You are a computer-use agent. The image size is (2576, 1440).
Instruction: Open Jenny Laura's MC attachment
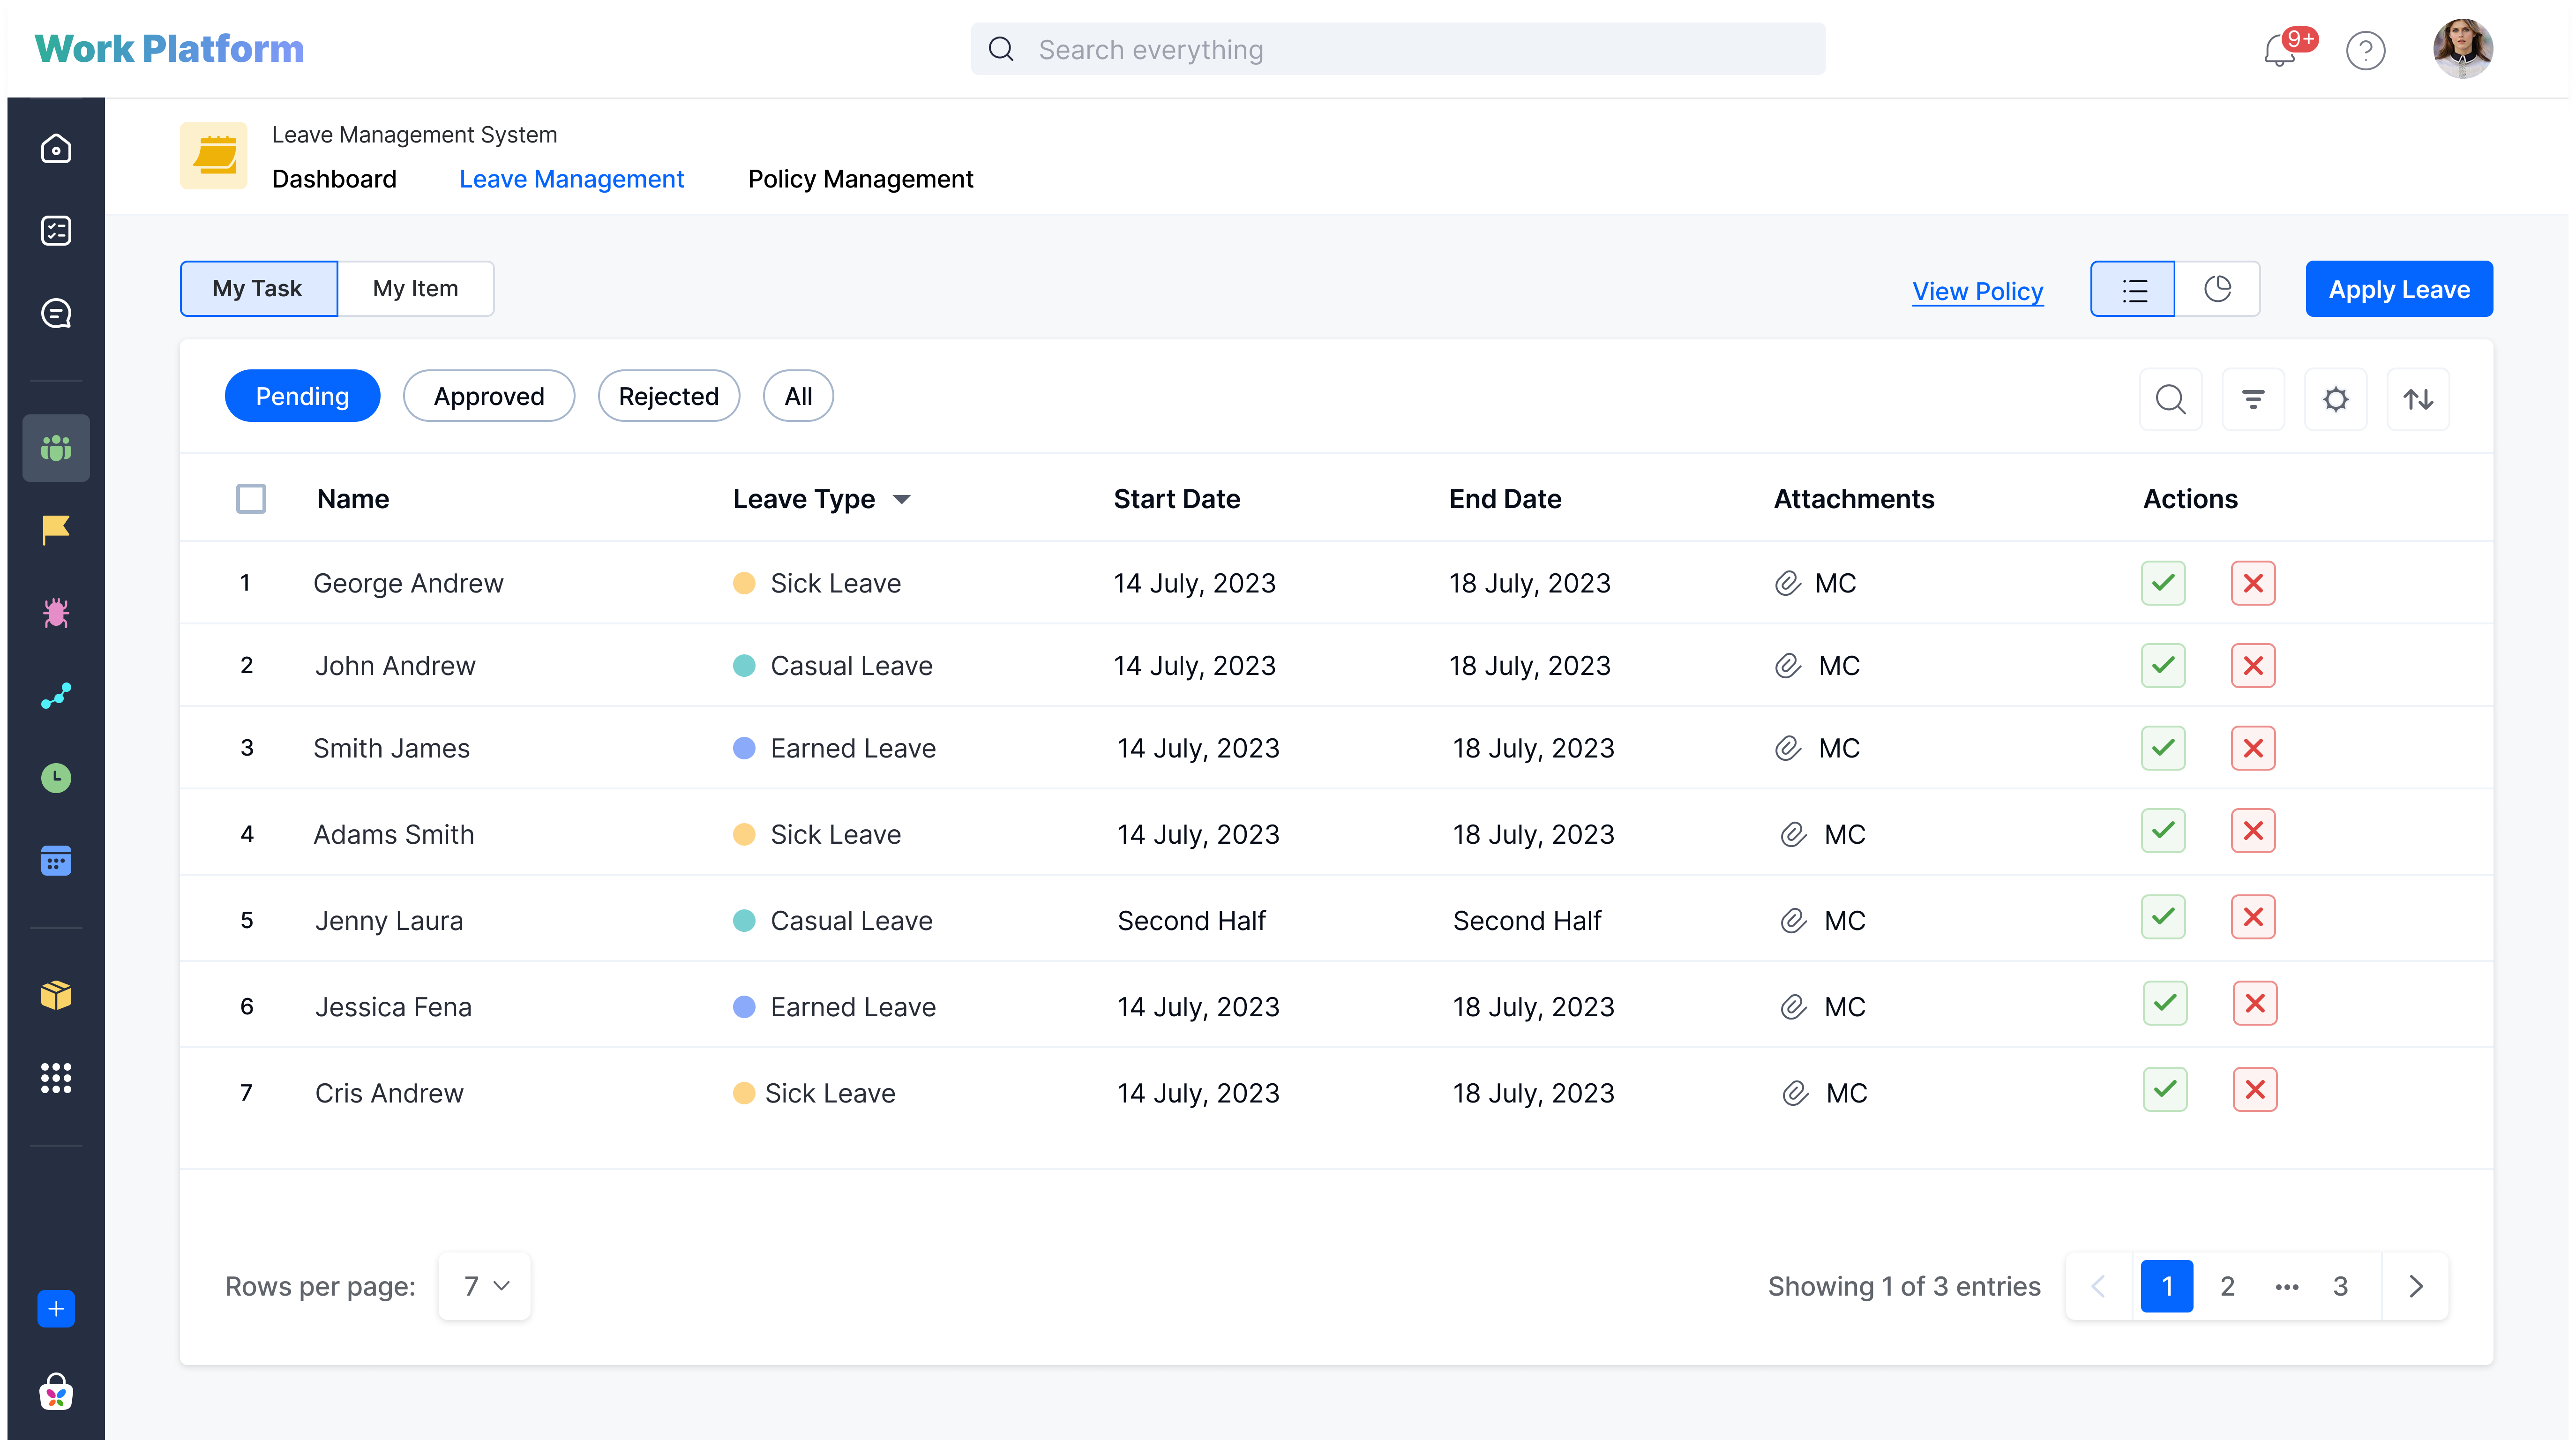(x=1822, y=921)
